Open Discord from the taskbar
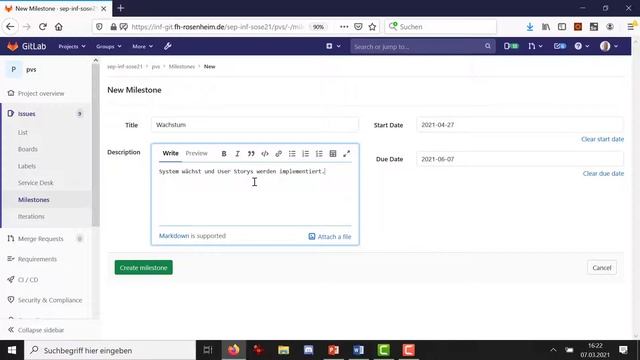This screenshot has height=360, width=640. (x=309, y=350)
